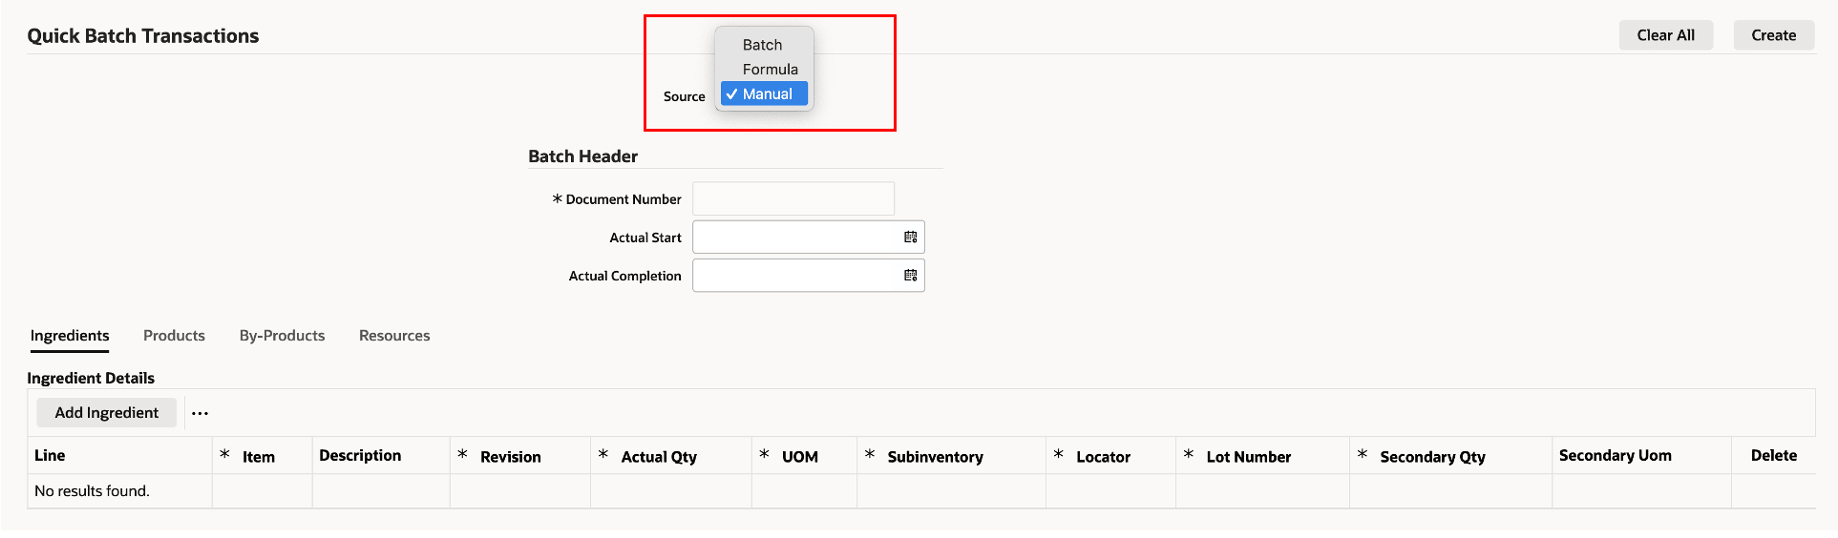Open the ingredient table more-actions ellipsis
The image size is (1838, 538).
200,413
